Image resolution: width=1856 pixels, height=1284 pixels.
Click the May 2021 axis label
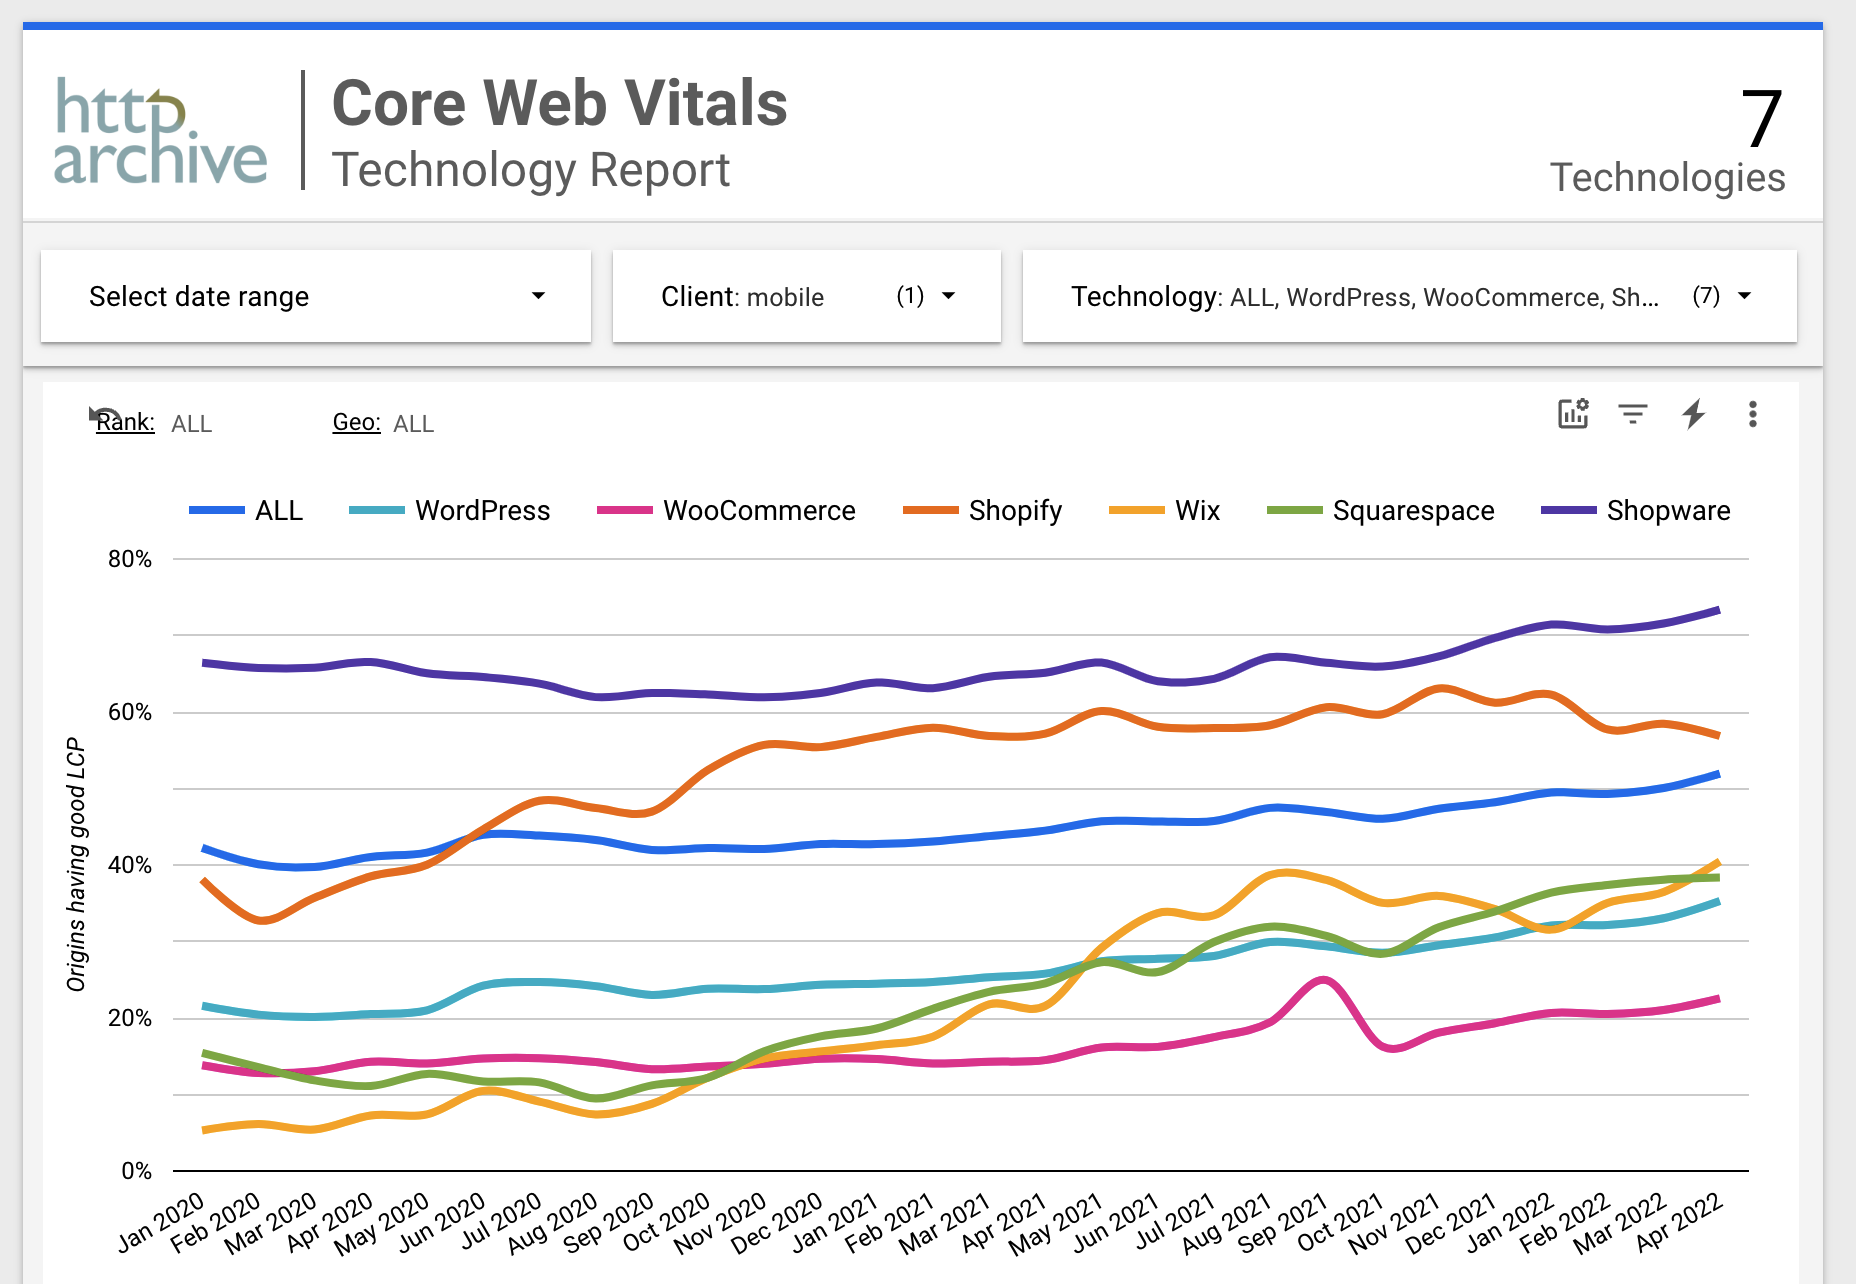pos(1058,1222)
